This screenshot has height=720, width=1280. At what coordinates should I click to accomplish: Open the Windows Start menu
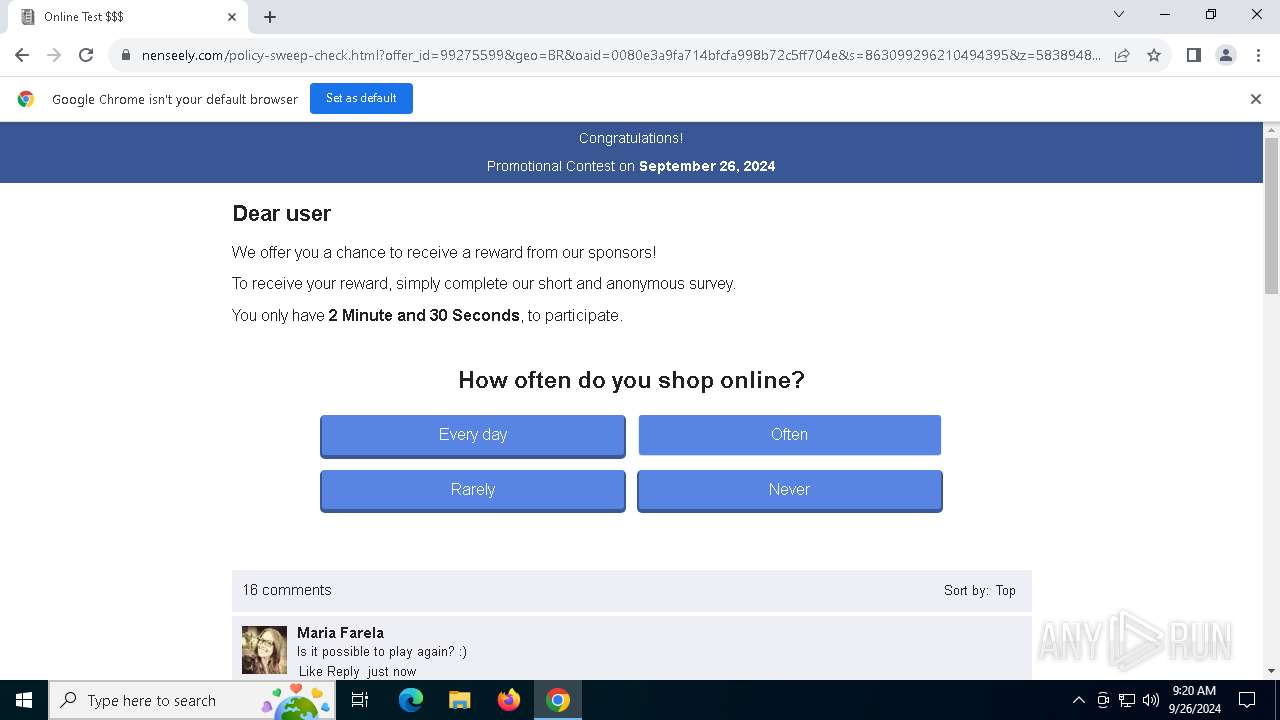point(24,700)
